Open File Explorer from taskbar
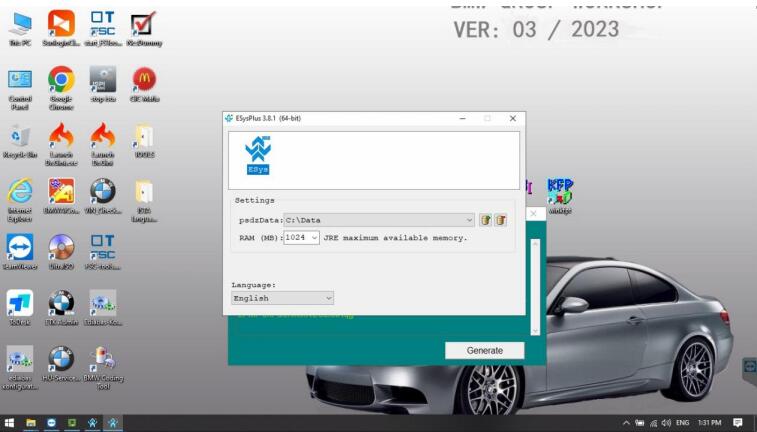This screenshot has height=432, width=757. point(30,423)
